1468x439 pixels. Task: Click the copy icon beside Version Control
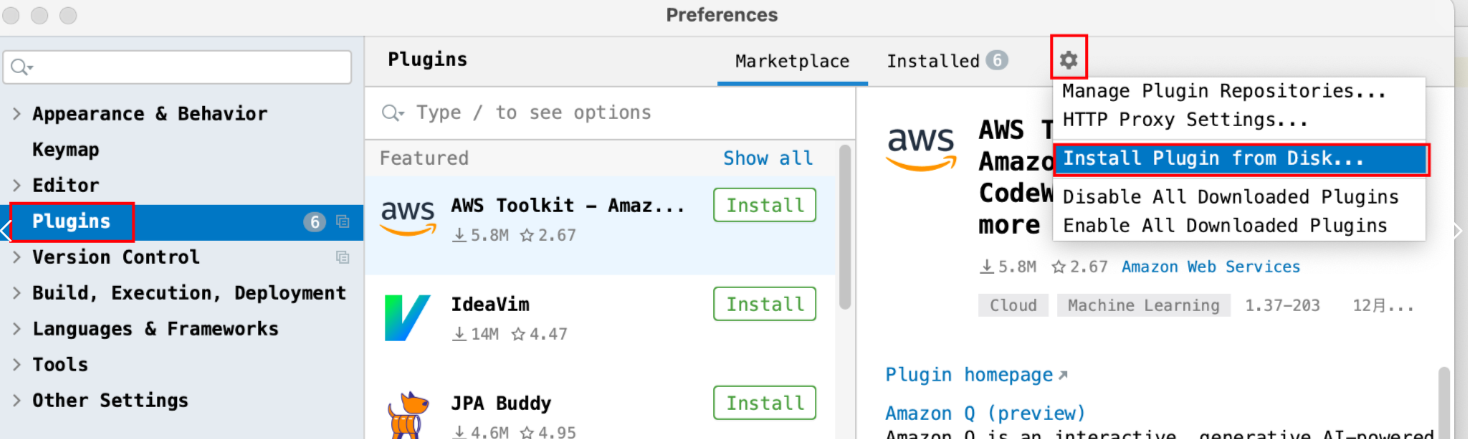pos(343,257)
